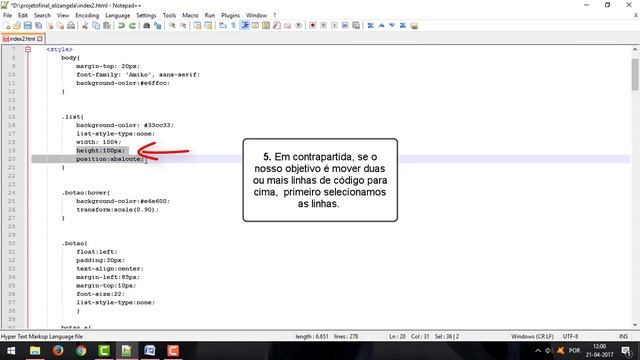
Task: Toggle Show Indent Guide toolbar button
Action: point(245,25)
